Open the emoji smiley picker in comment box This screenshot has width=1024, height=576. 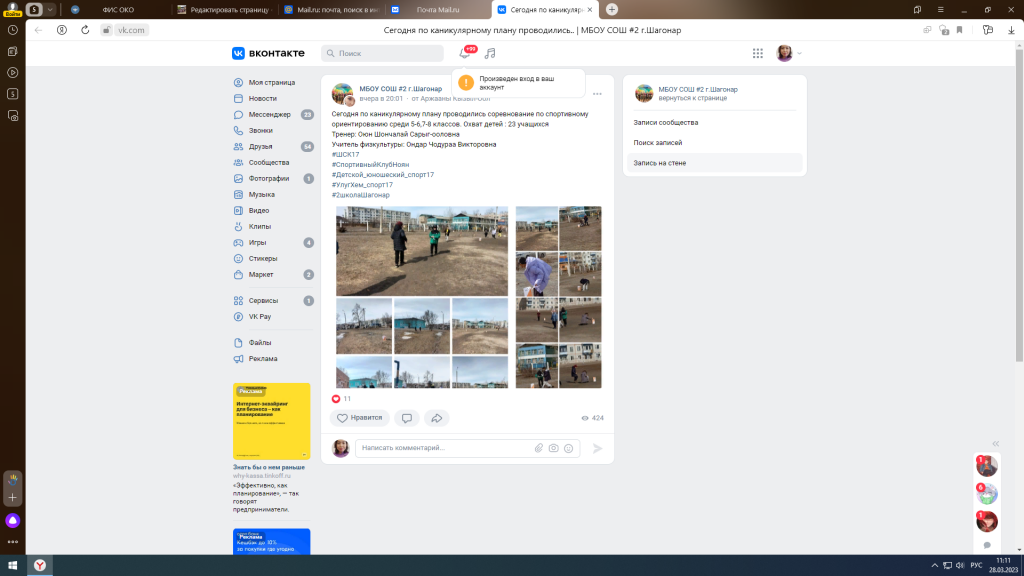pos(568,448)
